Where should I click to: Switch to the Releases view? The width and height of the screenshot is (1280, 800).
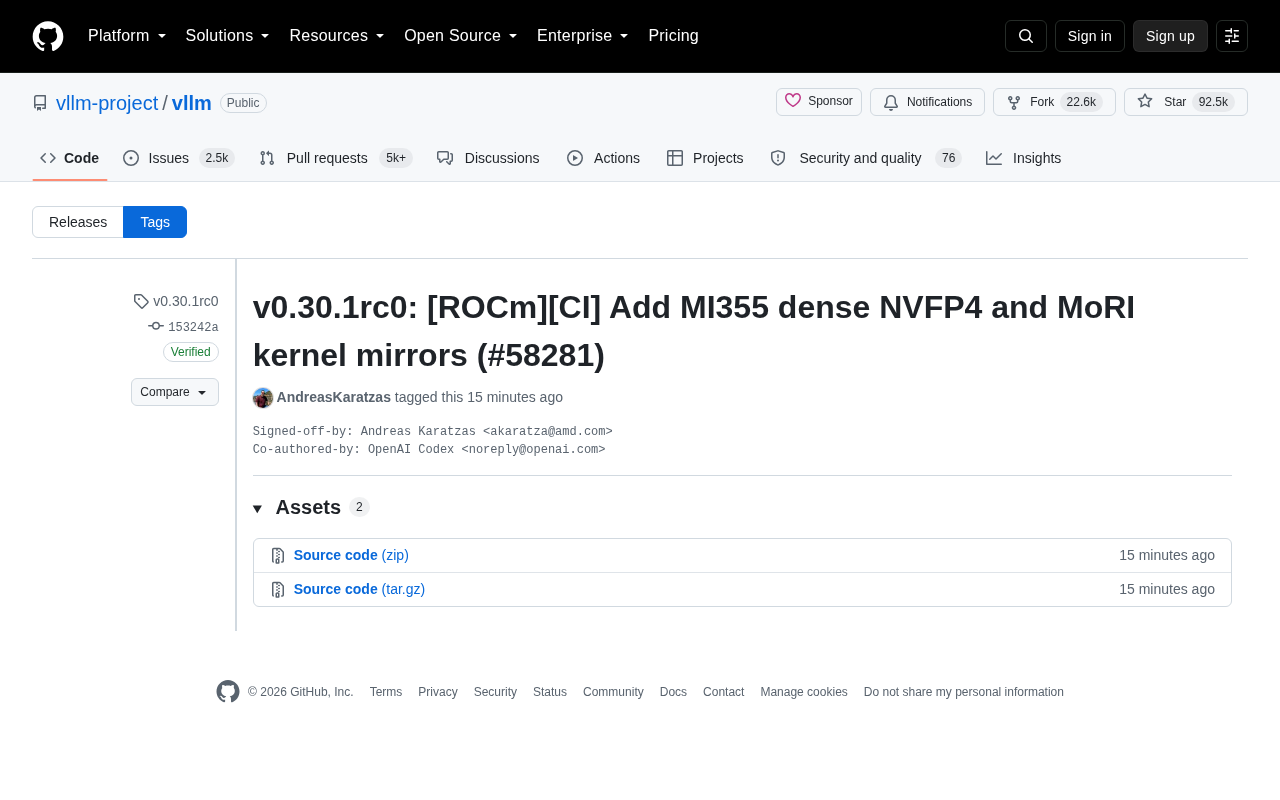78,222
